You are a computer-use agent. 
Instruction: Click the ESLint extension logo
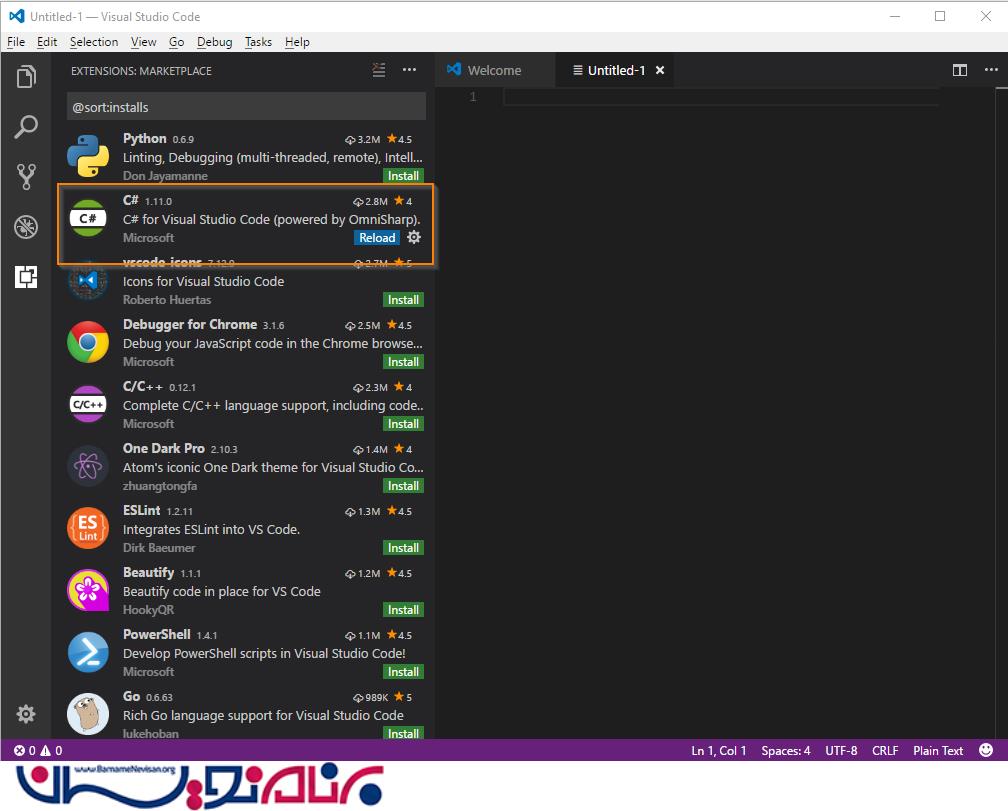pyautogui.click(x=88, y=528)
